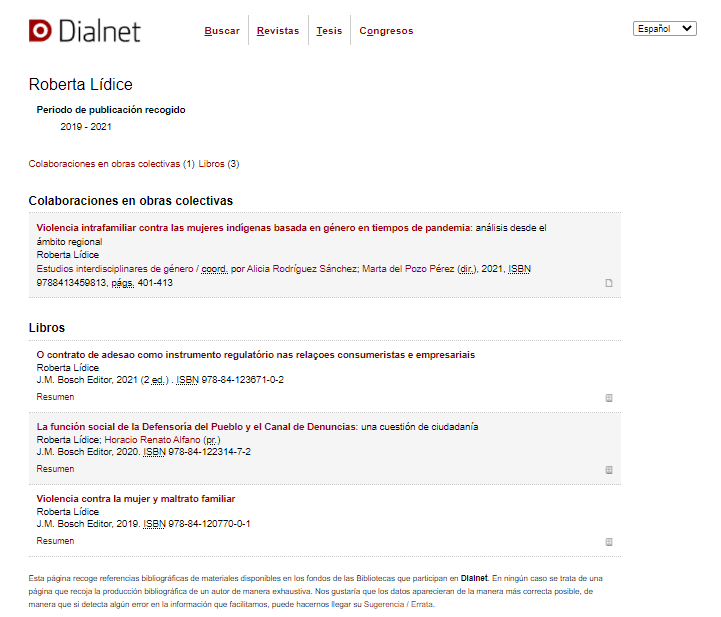Jump to Colaboraciones en obras colectivas anchor link
Image resolution: width=721 pixels, height=617 pixels.
point(104,164)
